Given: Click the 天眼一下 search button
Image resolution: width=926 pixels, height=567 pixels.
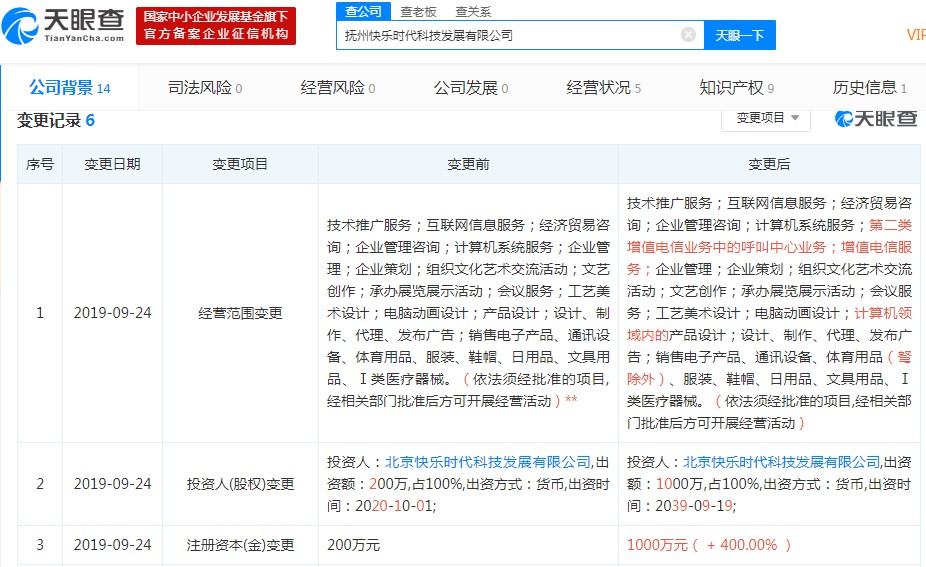Looking at the screenshot, I should (x=739, y=35).
